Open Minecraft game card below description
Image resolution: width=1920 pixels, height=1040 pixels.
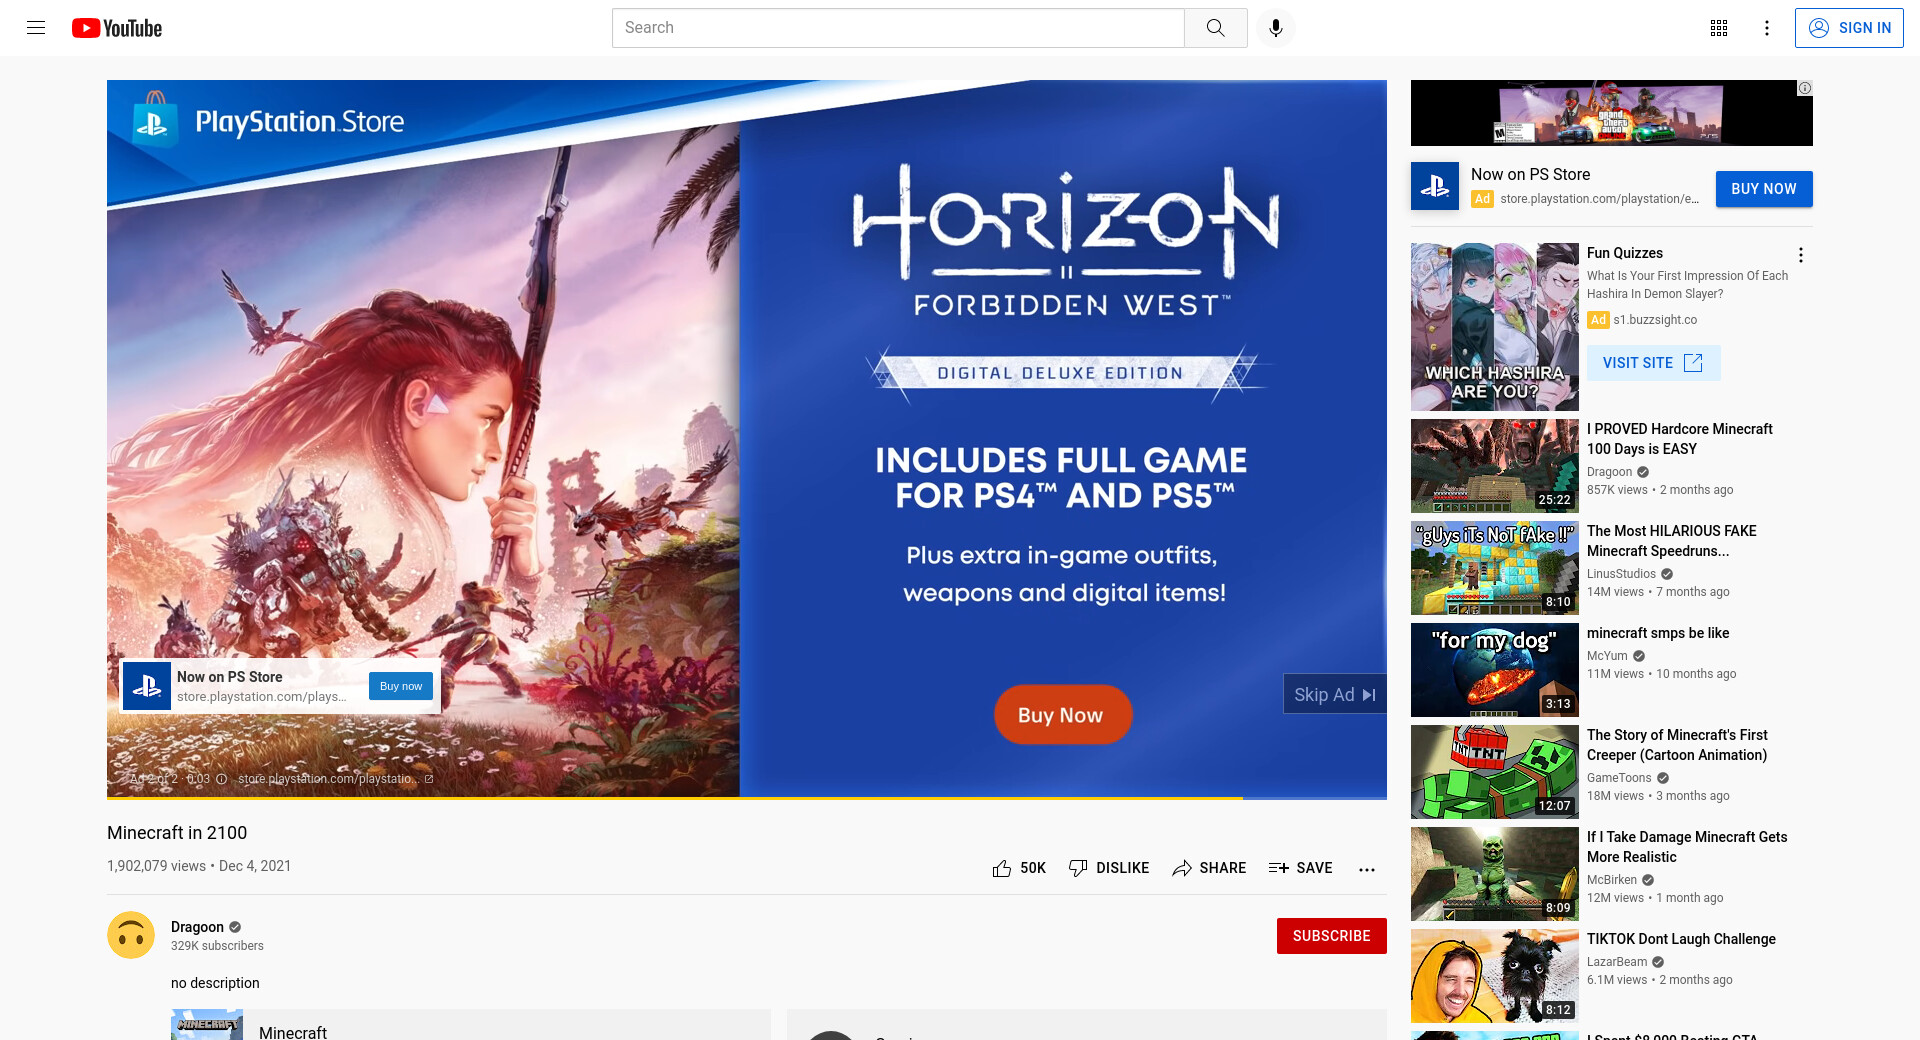[471, 1025]
